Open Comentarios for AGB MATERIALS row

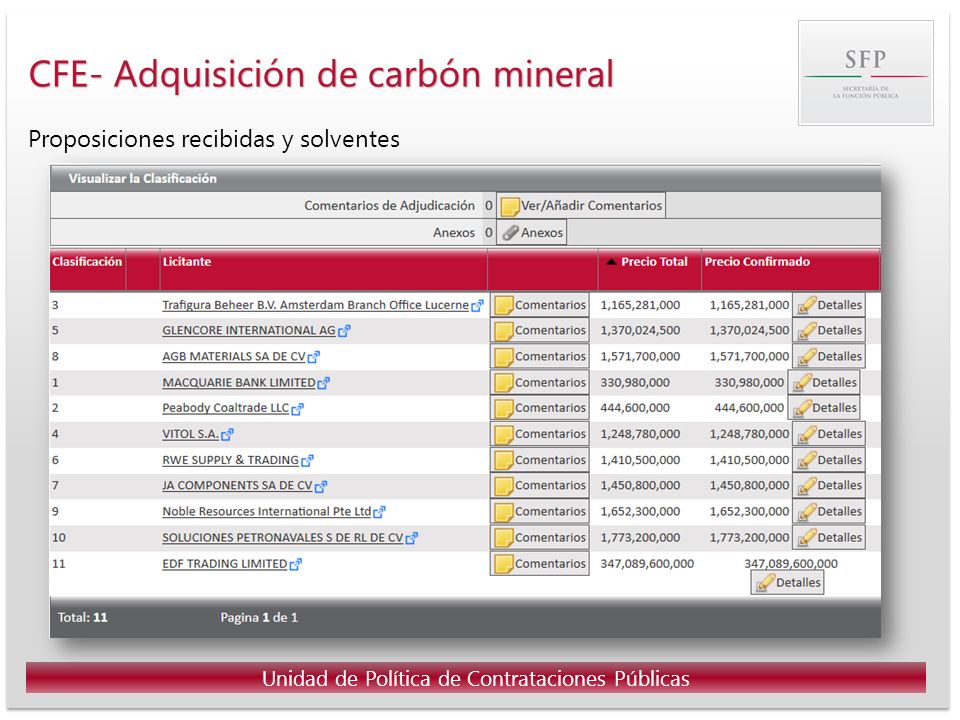coord(539,356)
